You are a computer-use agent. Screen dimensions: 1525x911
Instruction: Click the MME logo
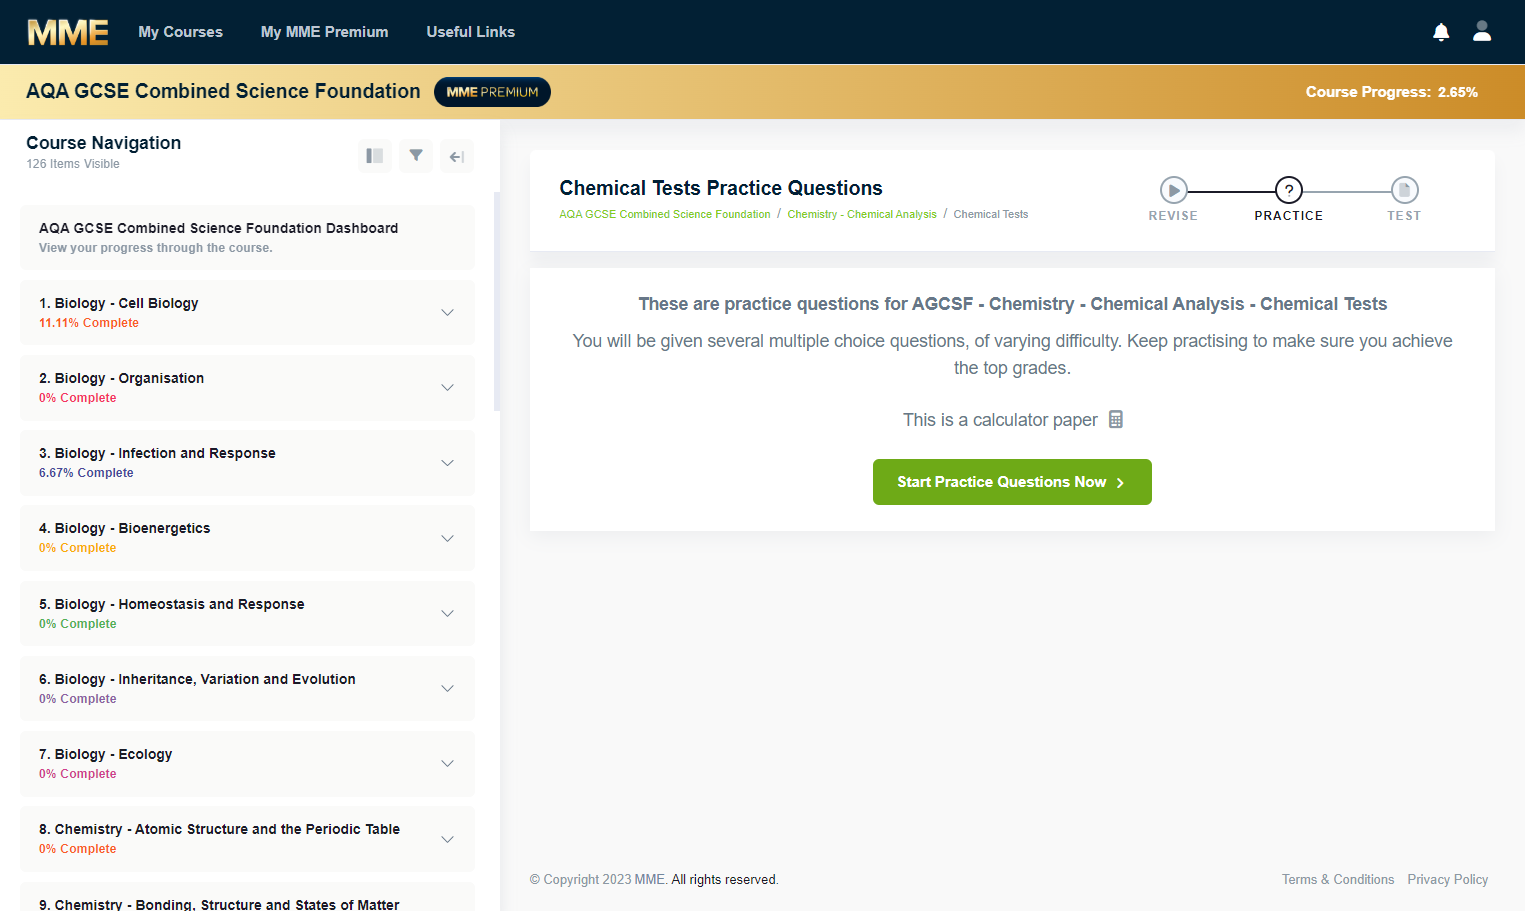click(x=68, y=32)
